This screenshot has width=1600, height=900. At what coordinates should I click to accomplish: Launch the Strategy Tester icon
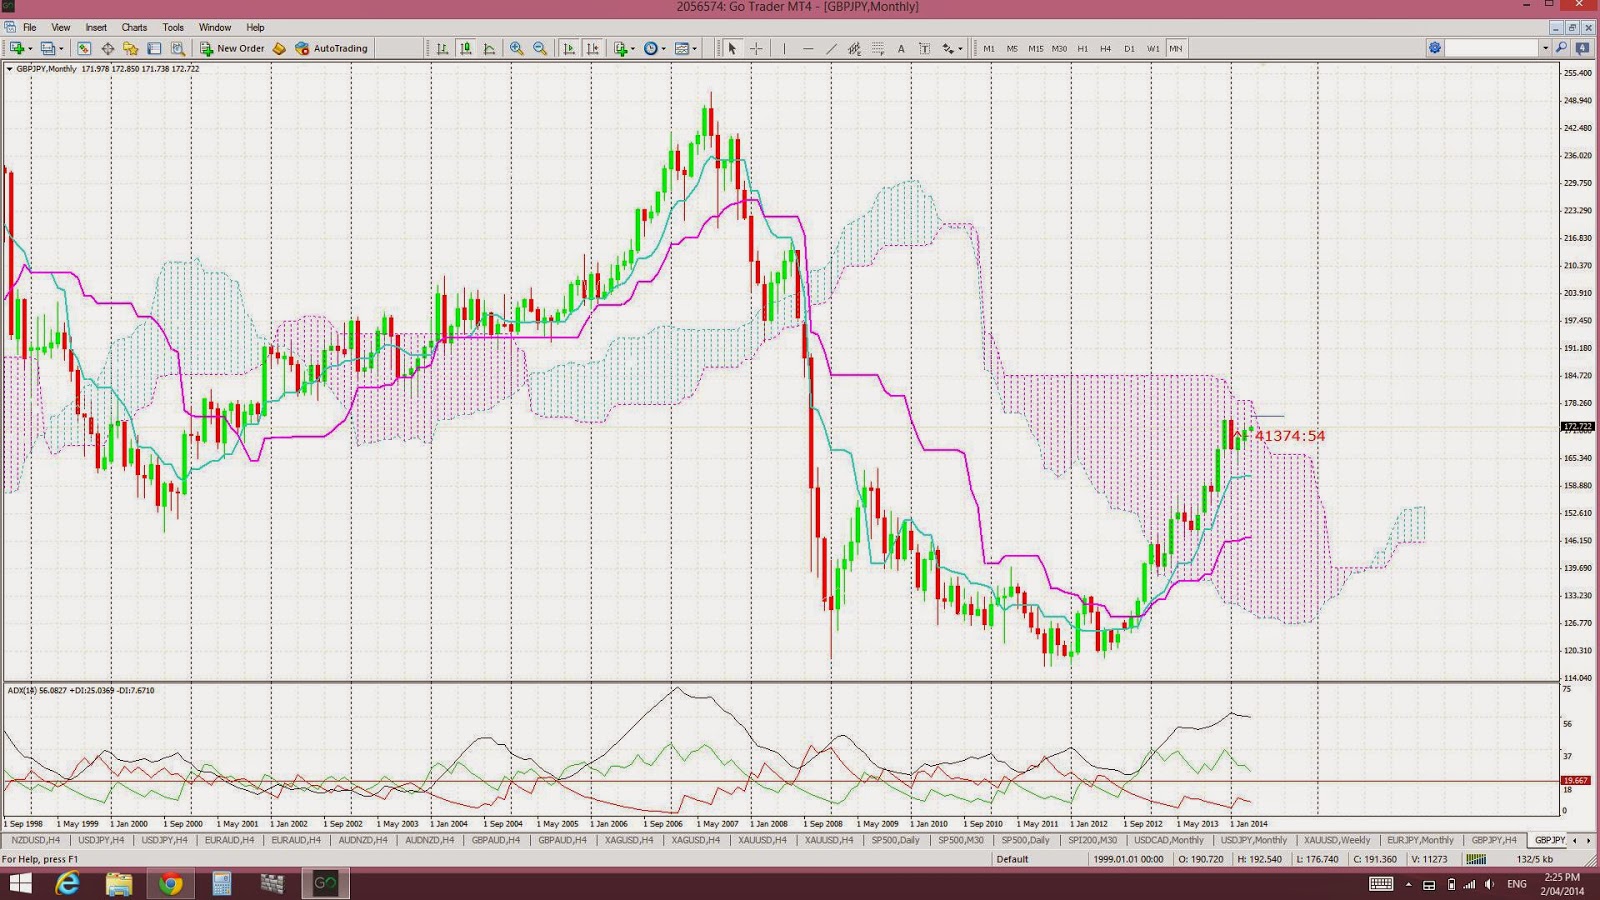click(177, 48)
